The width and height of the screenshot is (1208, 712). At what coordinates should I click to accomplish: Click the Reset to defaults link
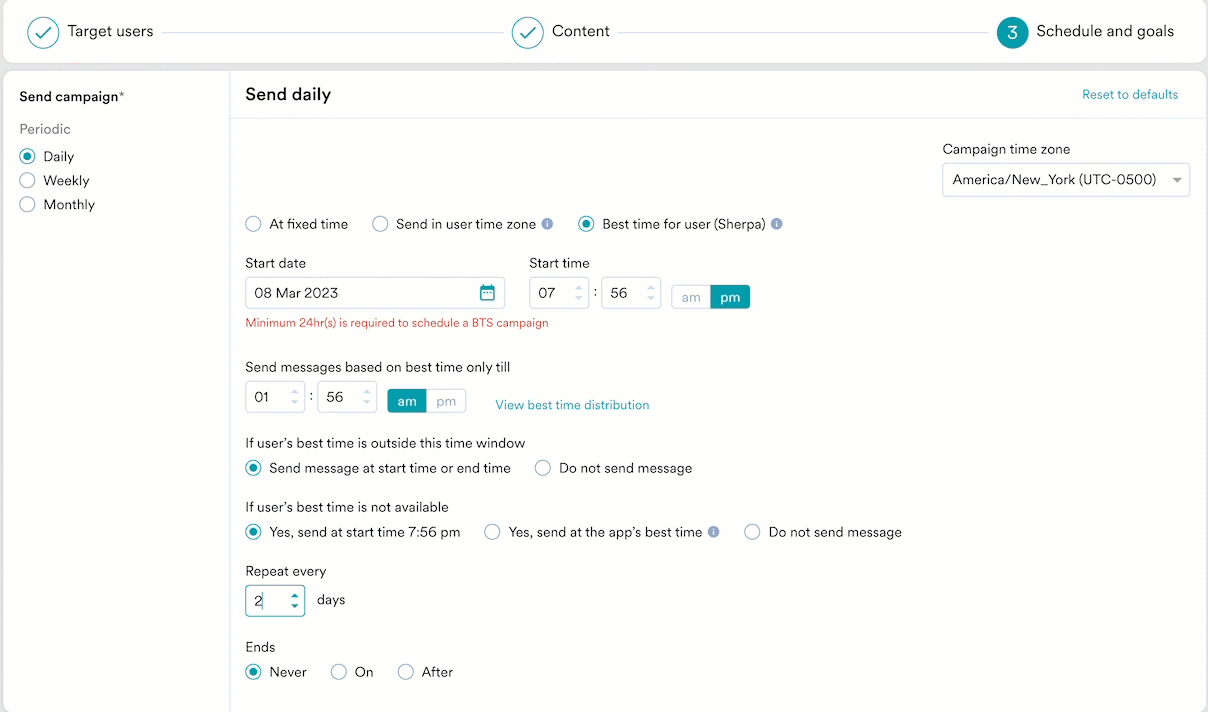click(x=1130, y=95)
